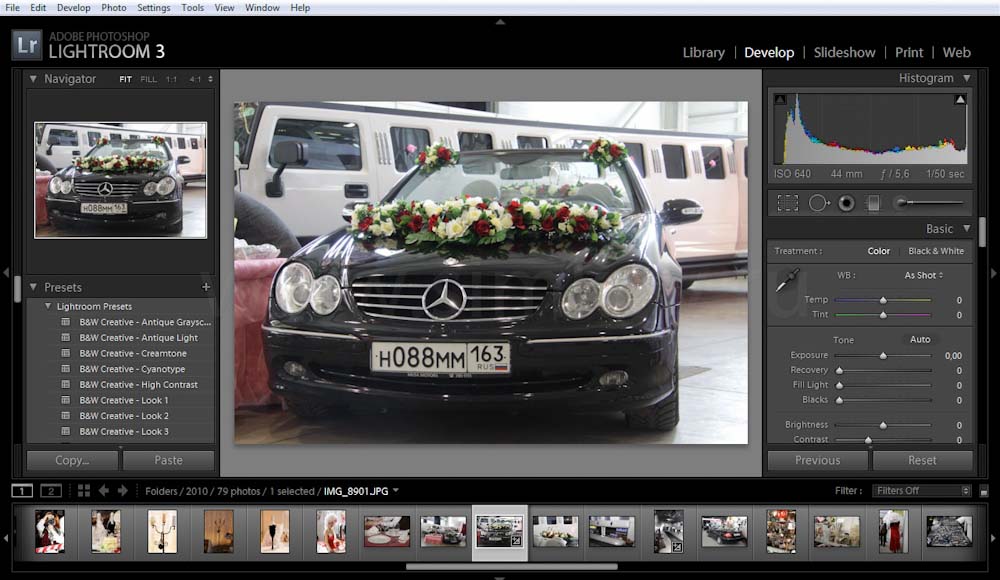This screenshot has height=580, width=1000.
Task: Select main window display button 1
Action: (22, 491)
